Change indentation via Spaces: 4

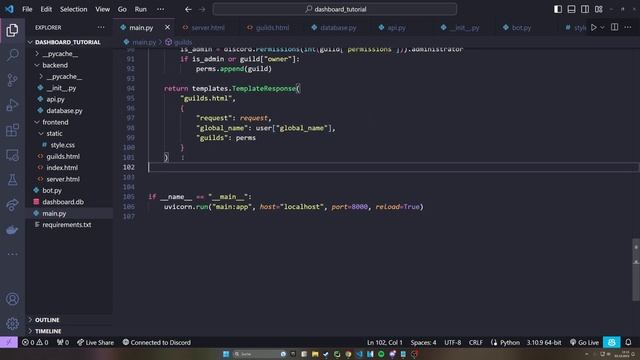coord(423,342)
